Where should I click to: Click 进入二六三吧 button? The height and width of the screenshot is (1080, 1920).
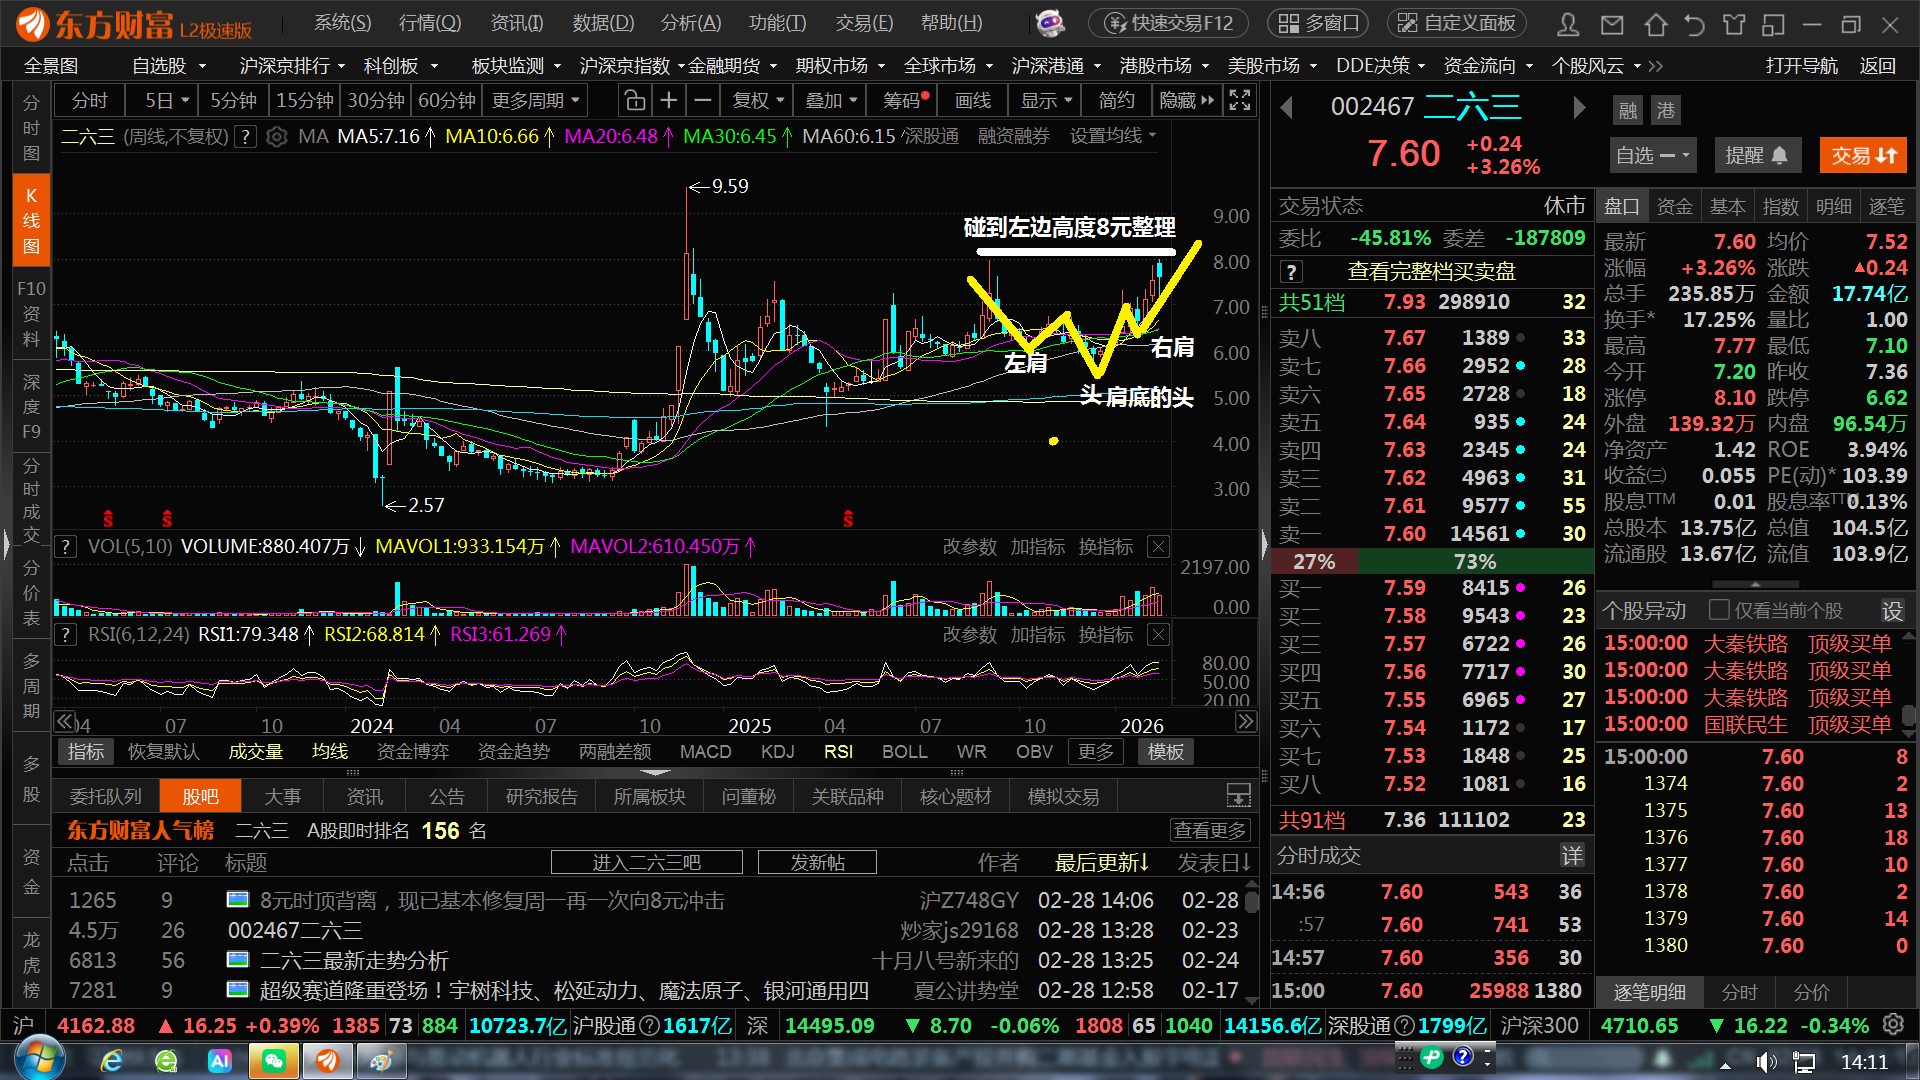coord(646,862)
